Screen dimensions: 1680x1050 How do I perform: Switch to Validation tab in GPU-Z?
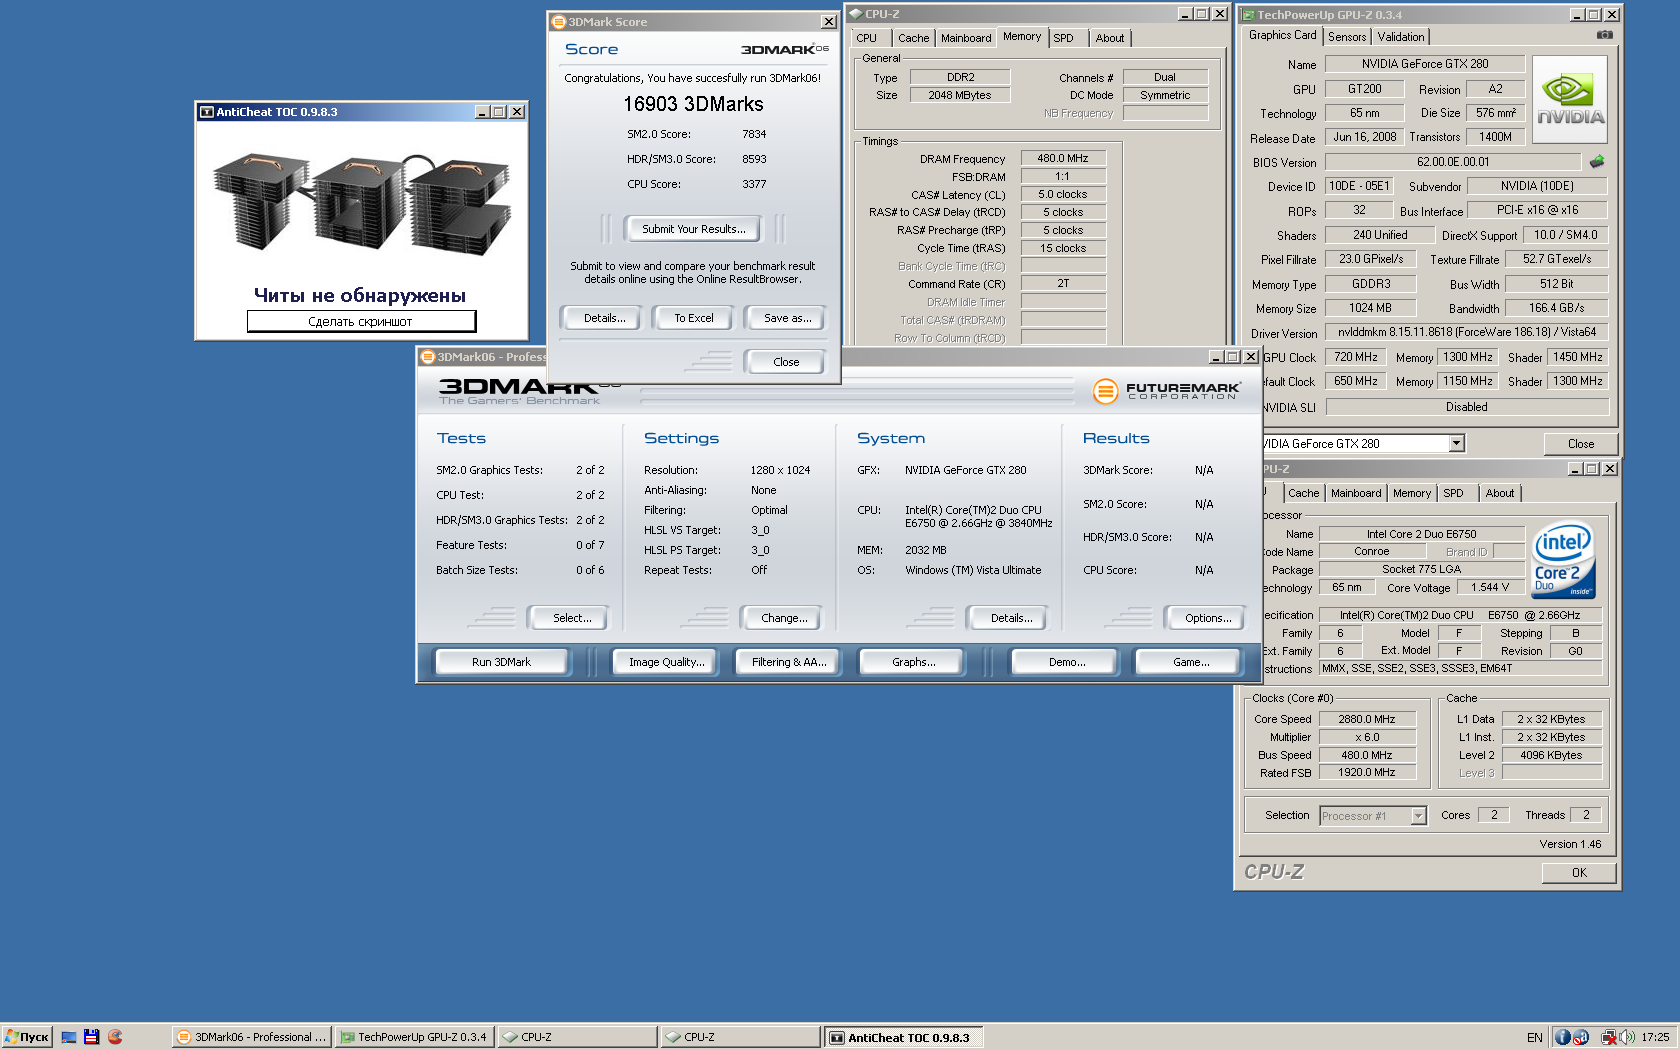click(1401, 37)
